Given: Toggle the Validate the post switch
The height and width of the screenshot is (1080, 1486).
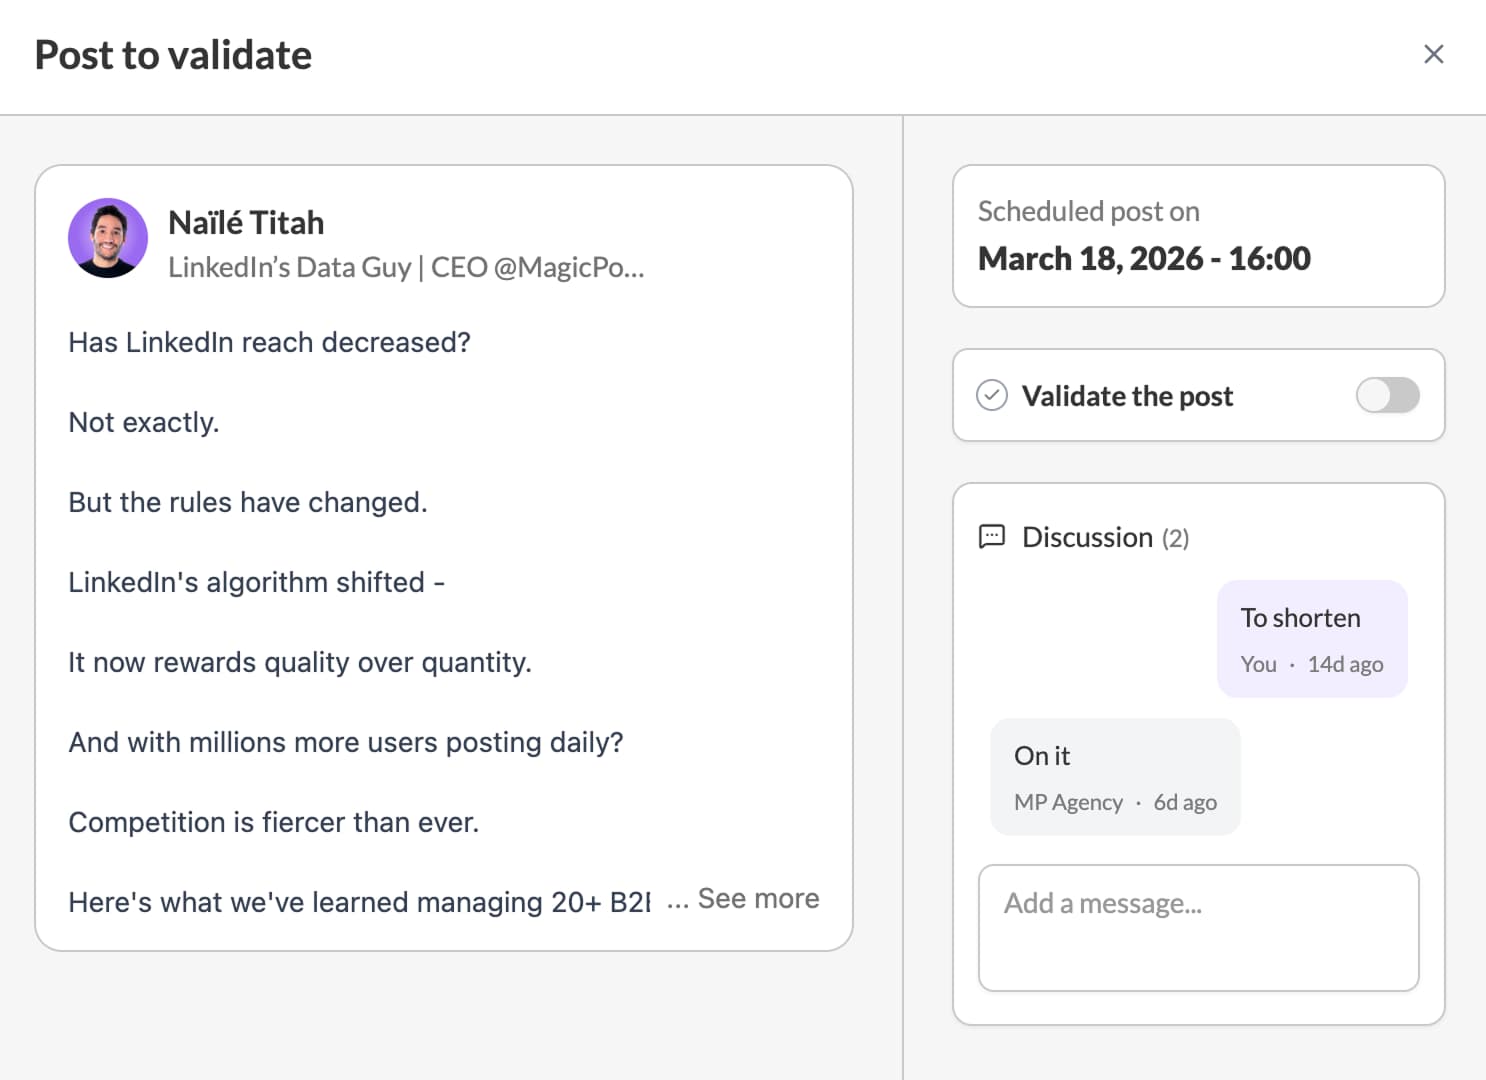Looking at the screenshot, I should [1387, 395].
